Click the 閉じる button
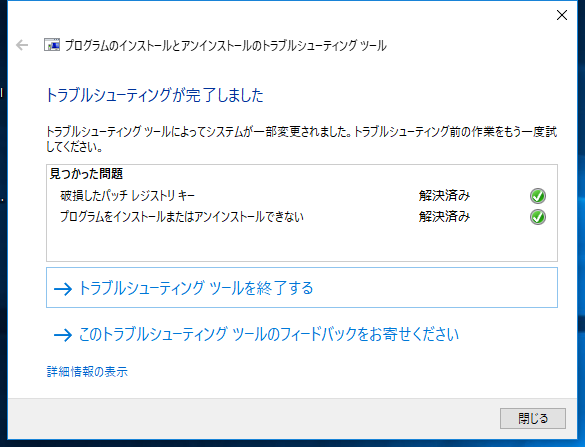The image size is (585, 447). [x=533, y=418]
